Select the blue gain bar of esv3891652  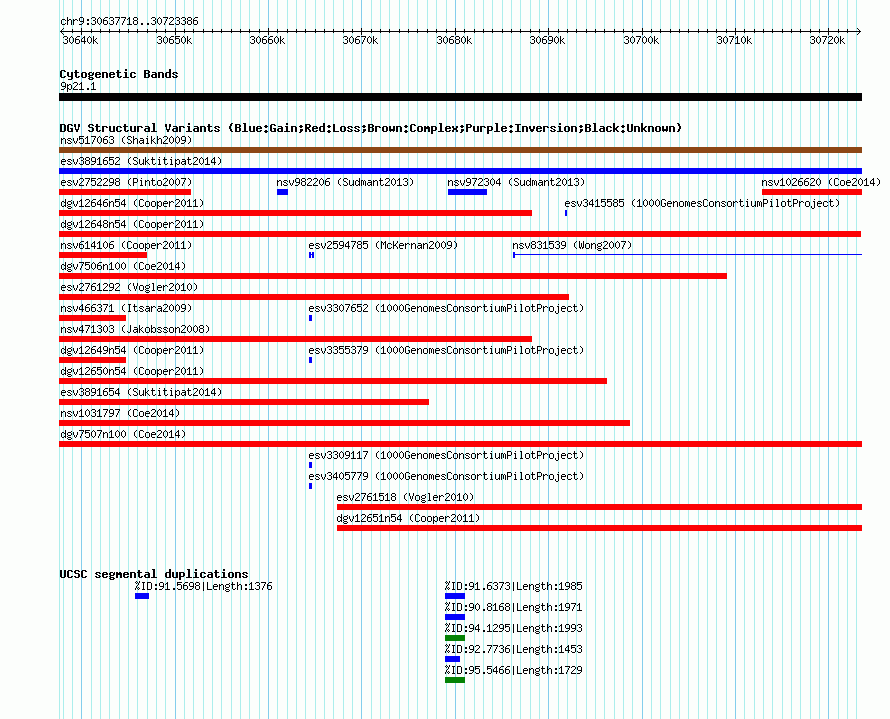[x=460, y=171]
